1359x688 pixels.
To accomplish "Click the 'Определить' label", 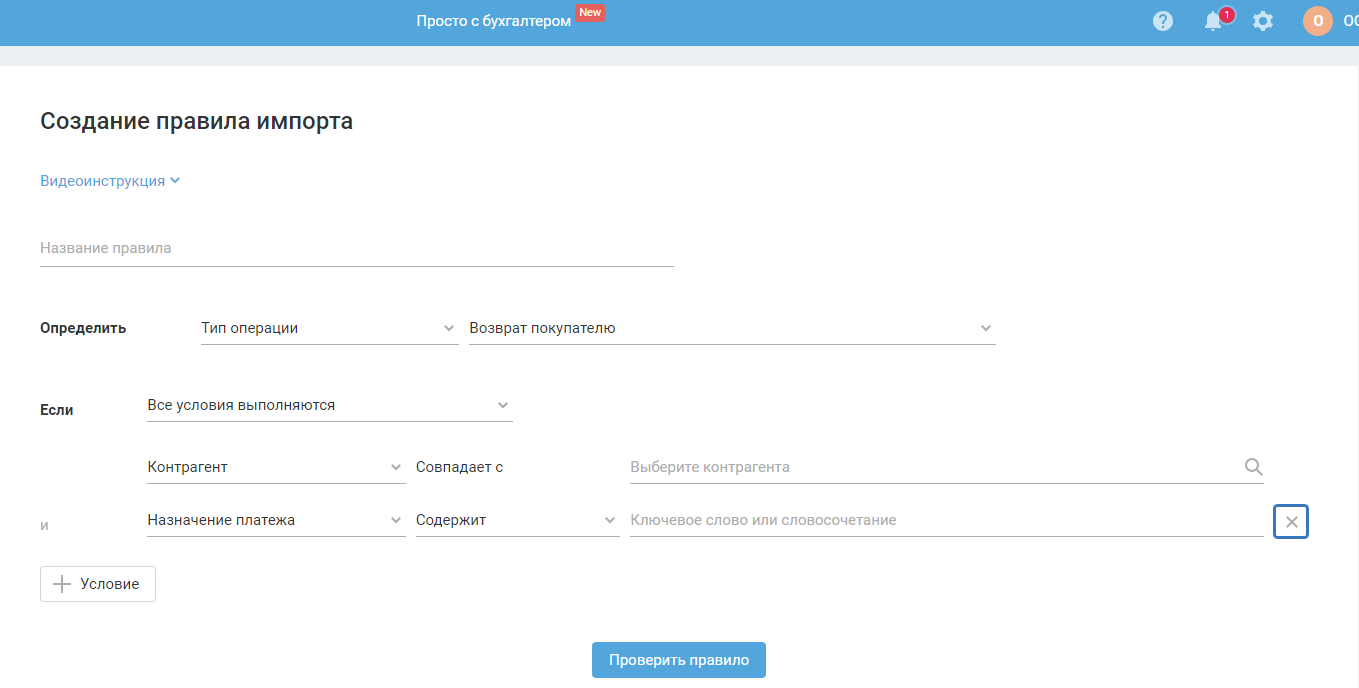I will [x=83, y=328].
